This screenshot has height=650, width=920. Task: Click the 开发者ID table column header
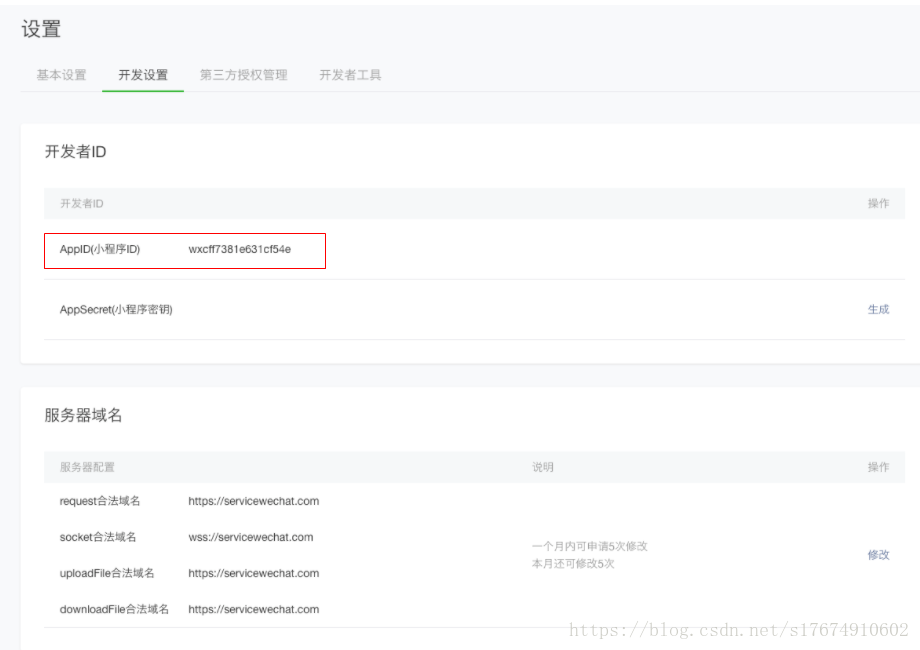point(82,204)
